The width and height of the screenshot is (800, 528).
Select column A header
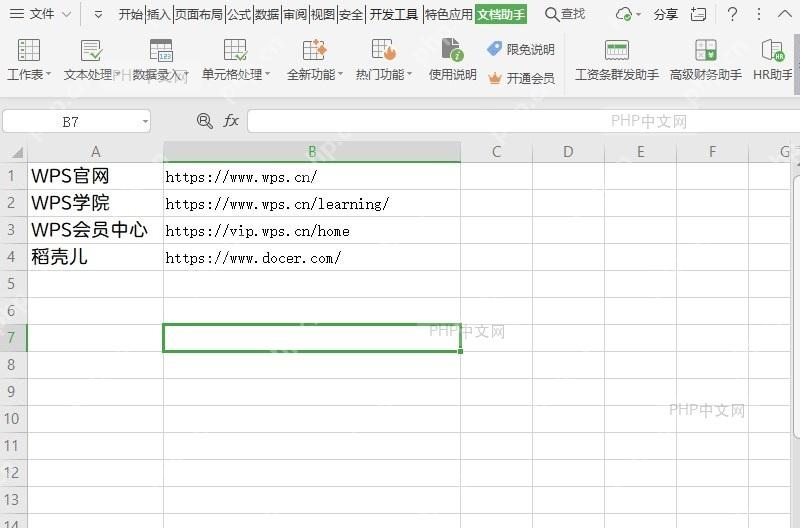point(95,152)
